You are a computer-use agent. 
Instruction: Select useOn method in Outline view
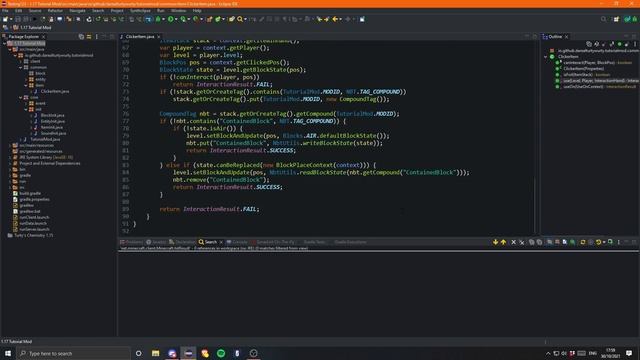tap(596, 87)
